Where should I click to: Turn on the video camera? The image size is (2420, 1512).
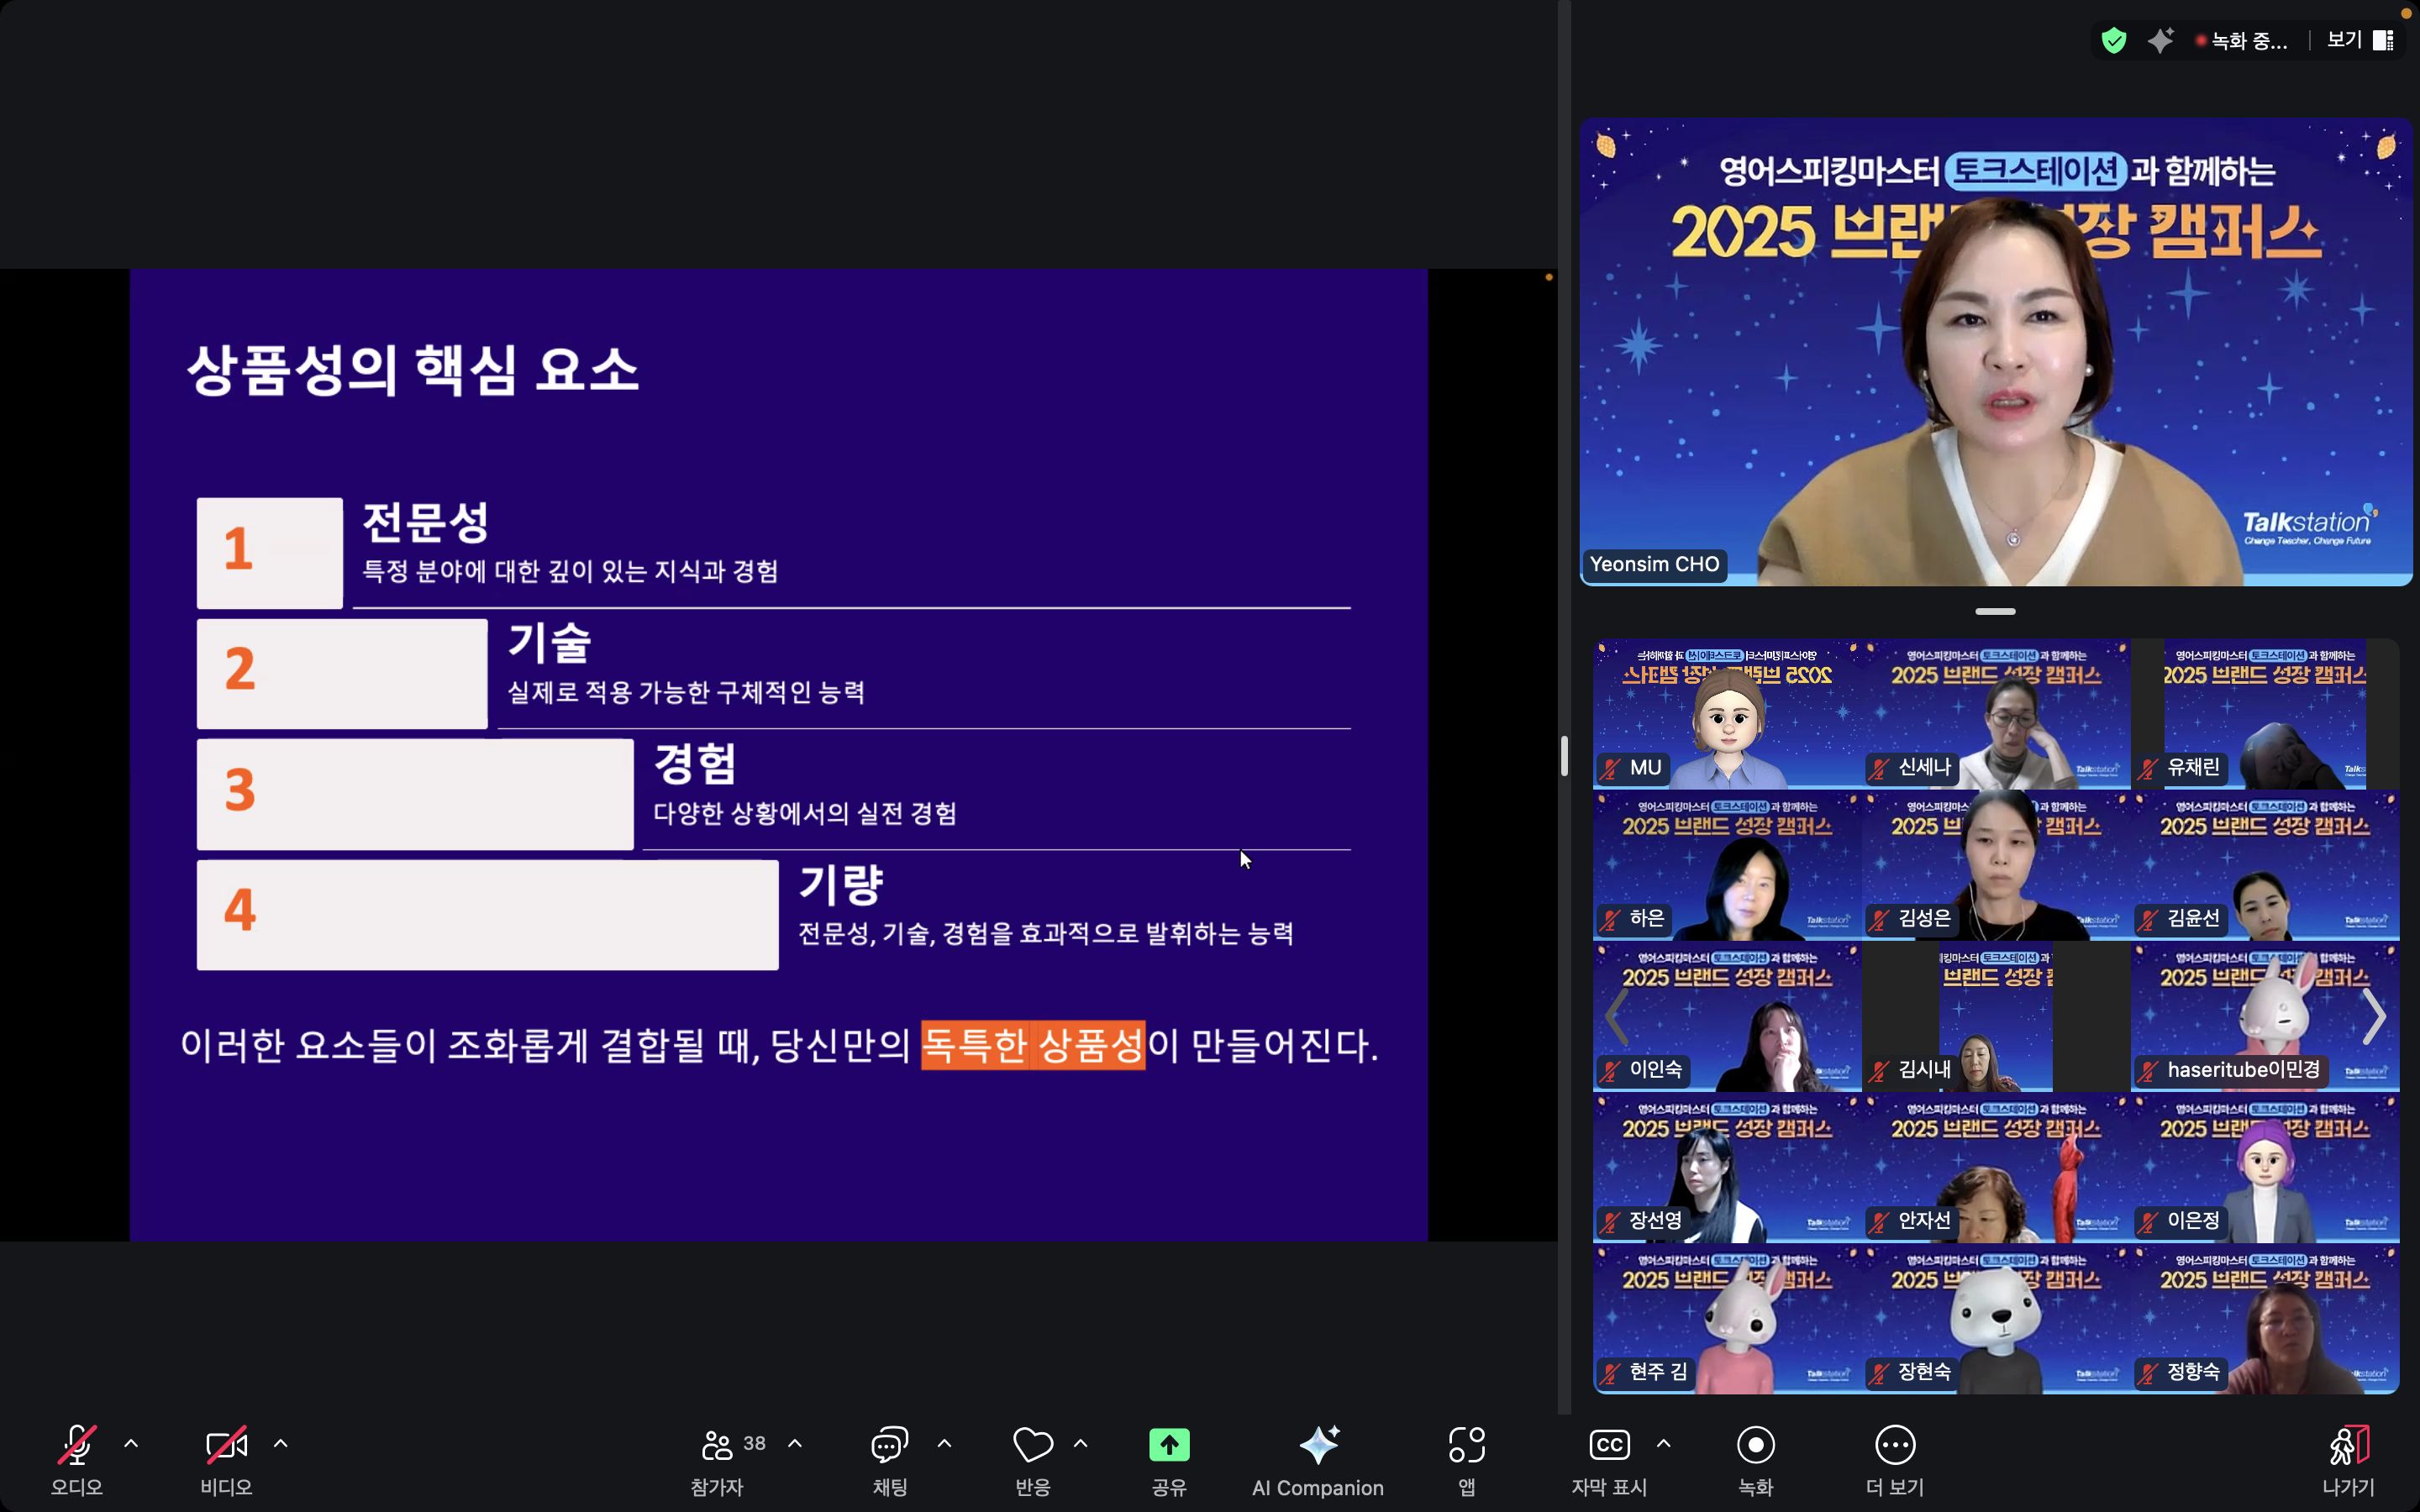coord(226,1446)
